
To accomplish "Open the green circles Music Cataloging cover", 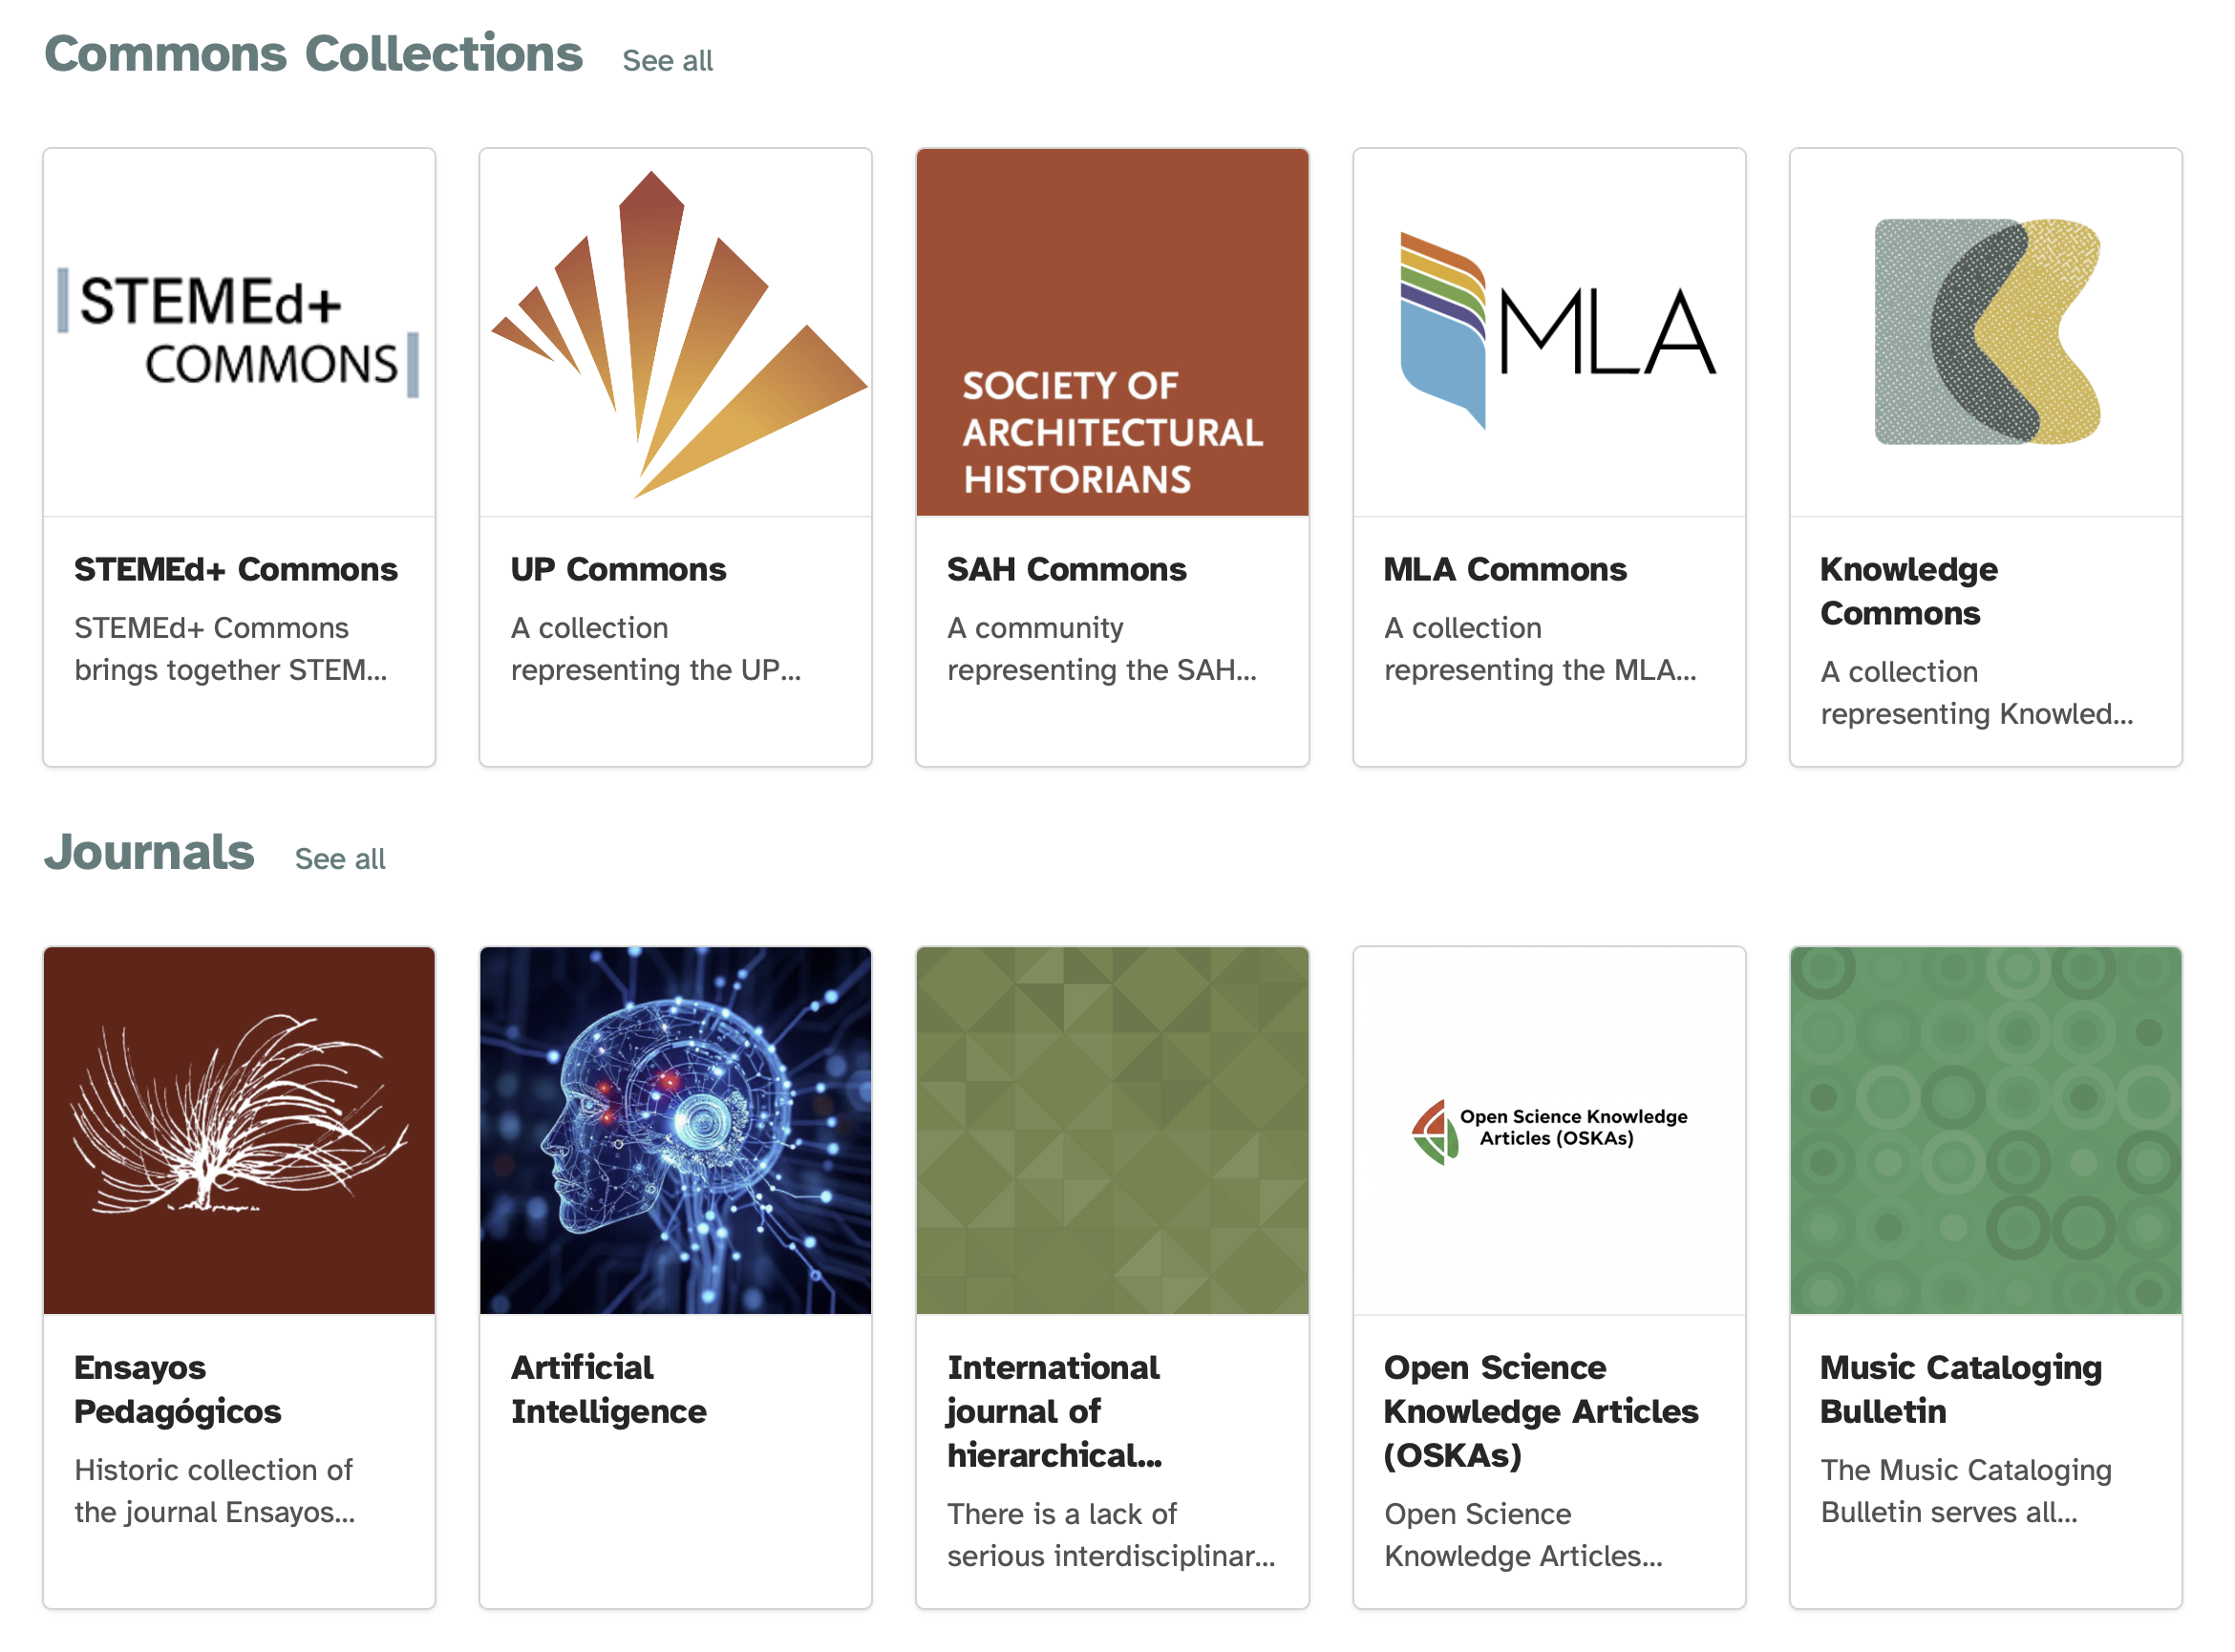I will [x=1984, y=1129].
